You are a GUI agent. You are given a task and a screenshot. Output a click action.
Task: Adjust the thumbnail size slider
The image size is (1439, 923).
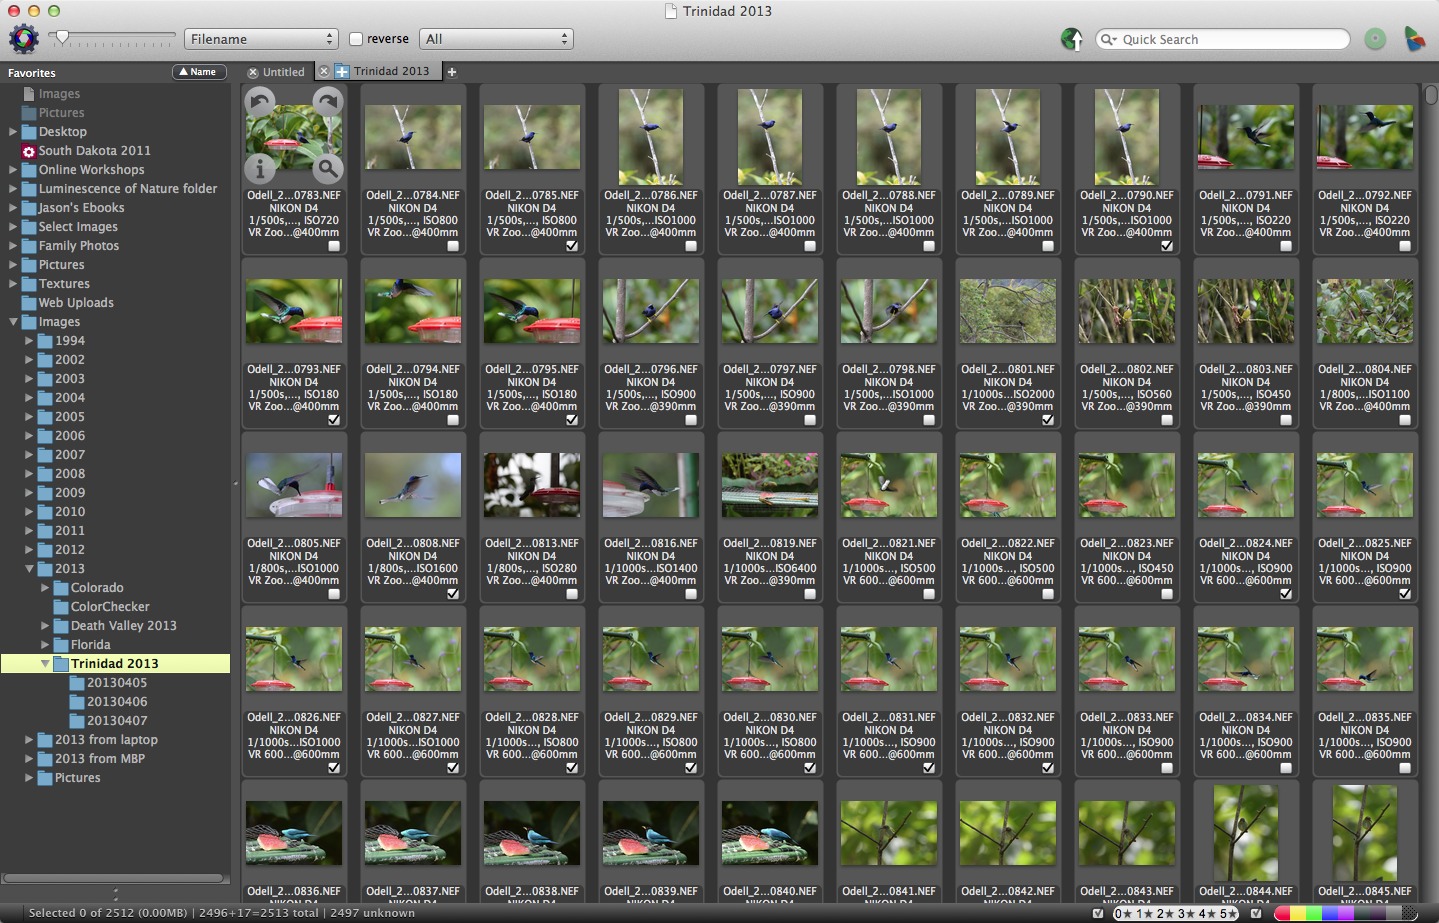coord(62,38)
